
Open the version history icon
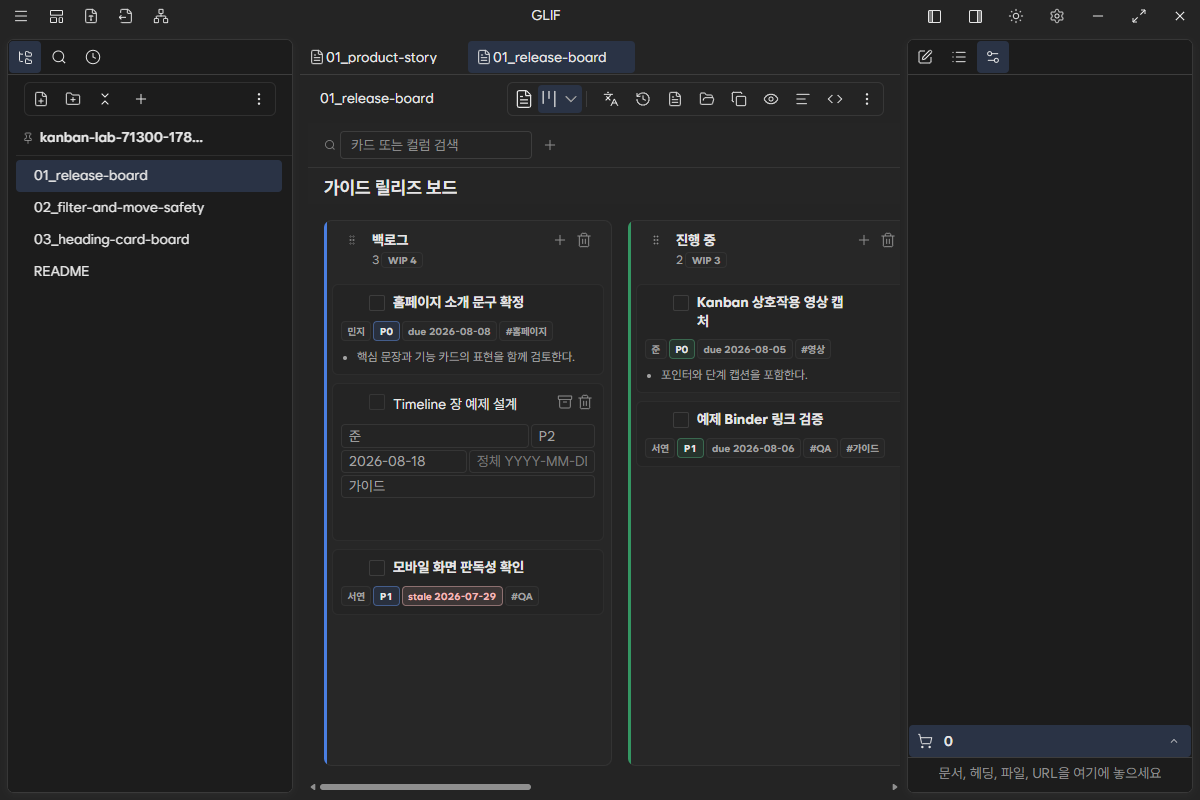[643, 99]
